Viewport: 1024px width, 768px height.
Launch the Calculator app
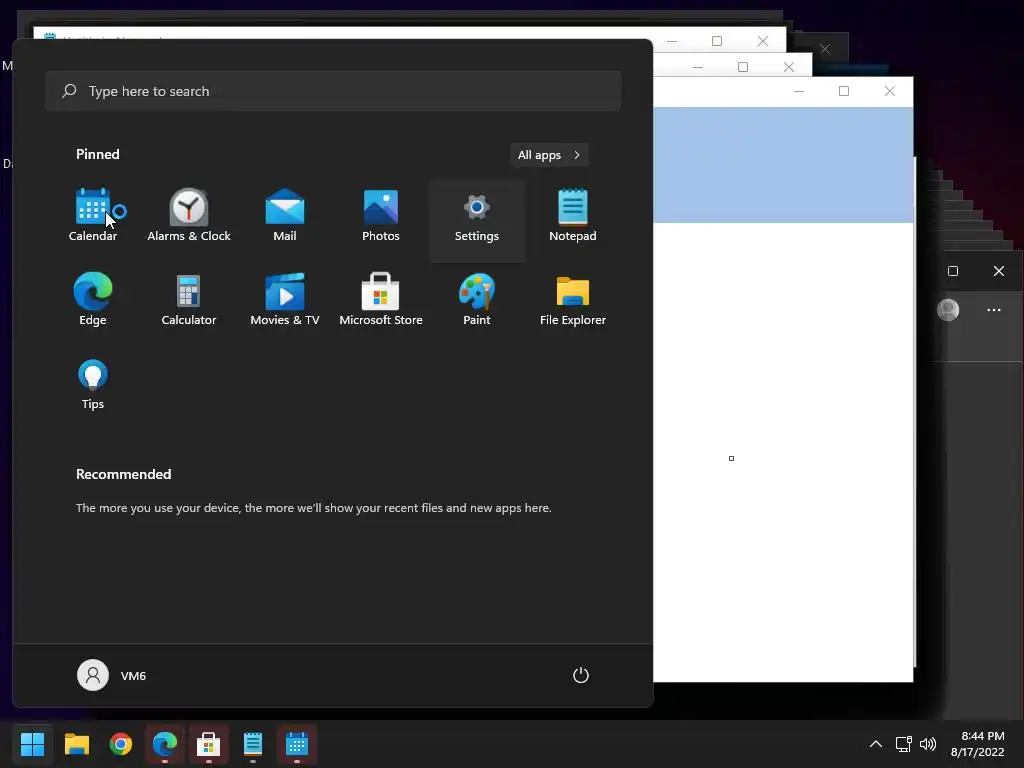pos(189,300)
